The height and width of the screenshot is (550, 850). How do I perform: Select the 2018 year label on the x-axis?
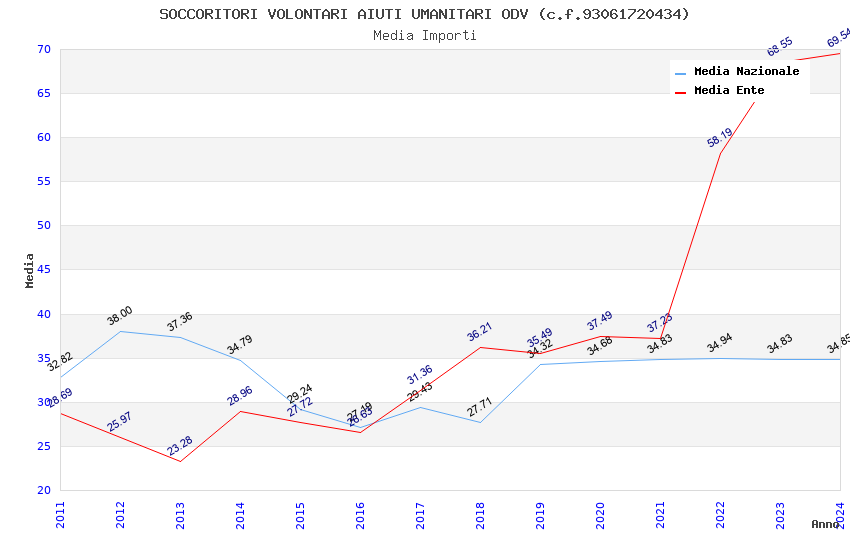(480, 515)
